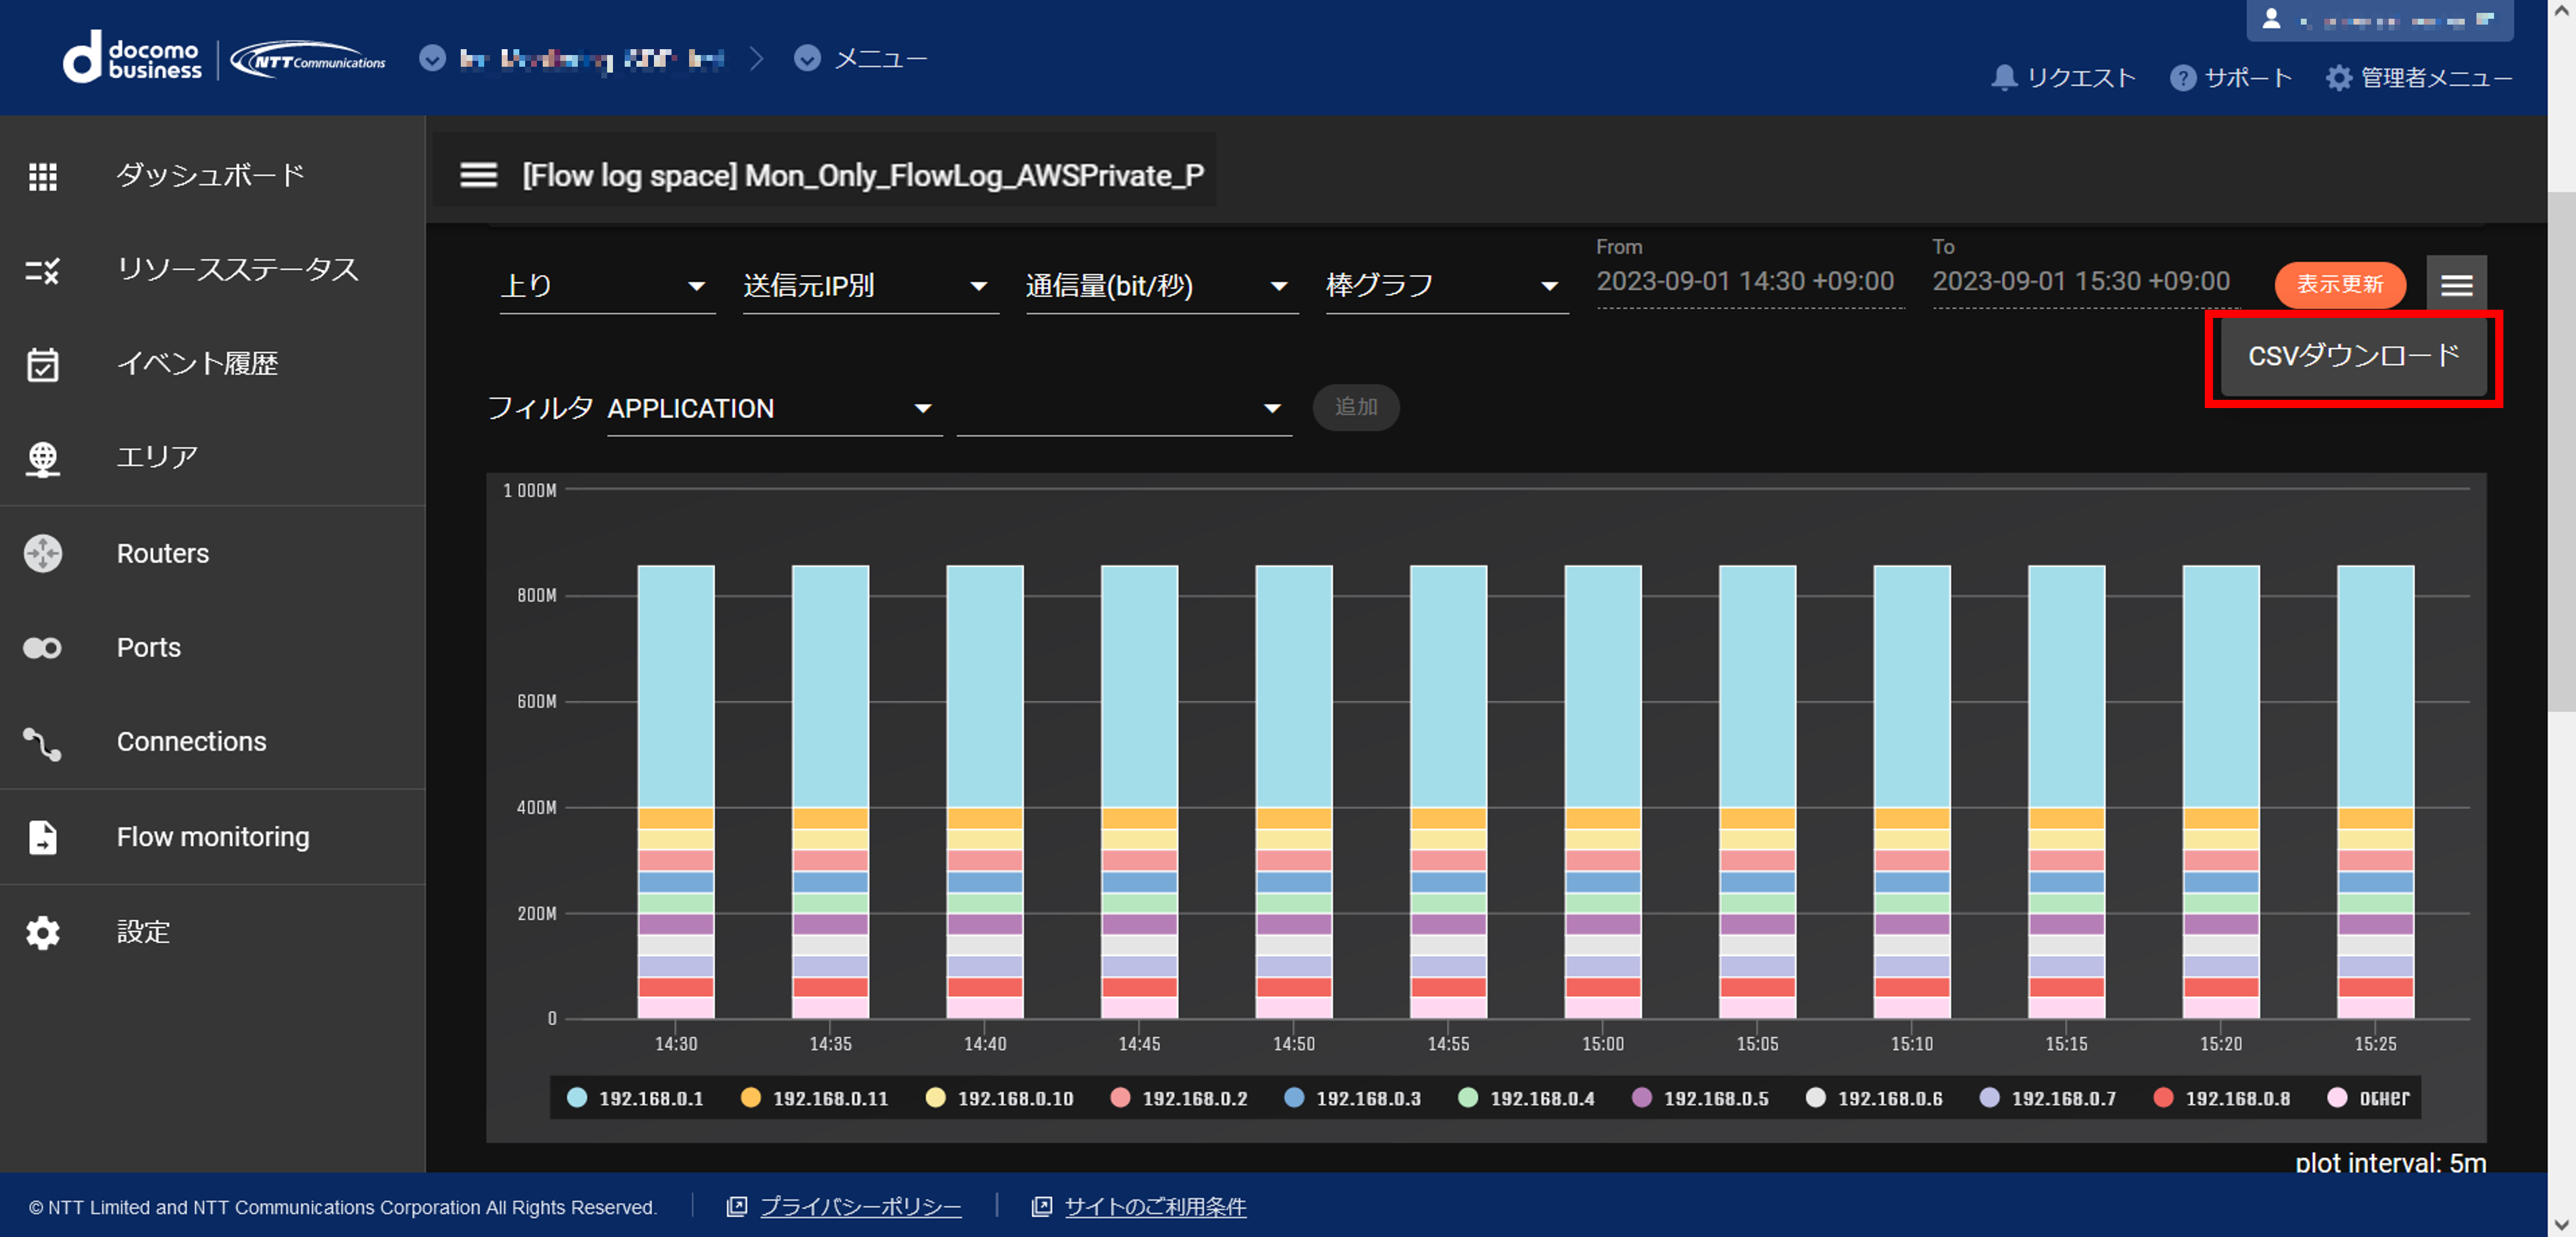The width and height of the screenshot is (2576, 1237).
Task: Click the メニュー breadcrumb text
Action: point(881,59)
